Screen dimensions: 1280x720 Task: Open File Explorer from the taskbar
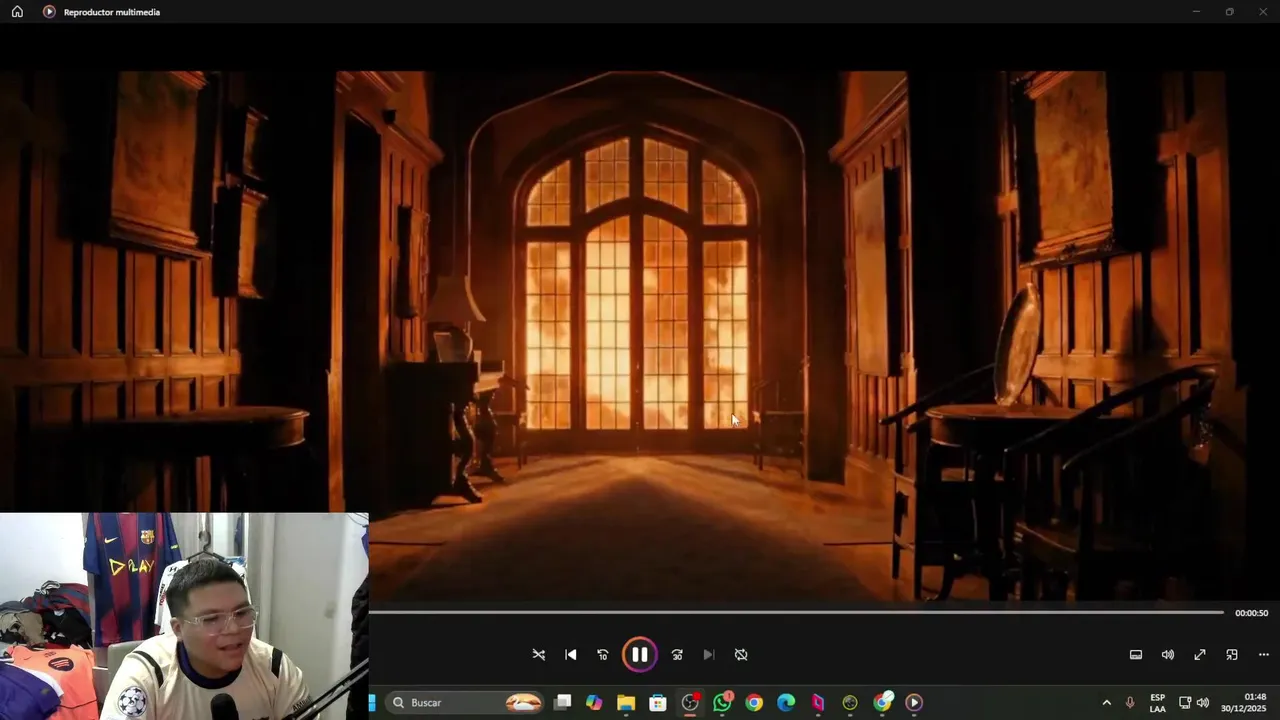click(x=626, y=703)
